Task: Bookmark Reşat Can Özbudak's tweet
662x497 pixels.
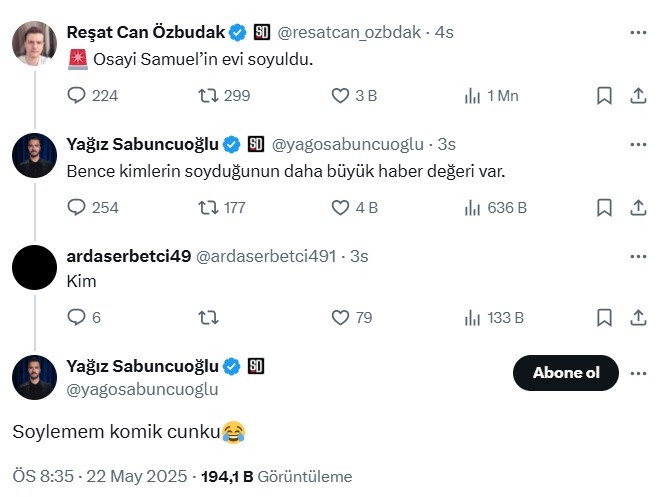Action: click(x=604, y=96)
